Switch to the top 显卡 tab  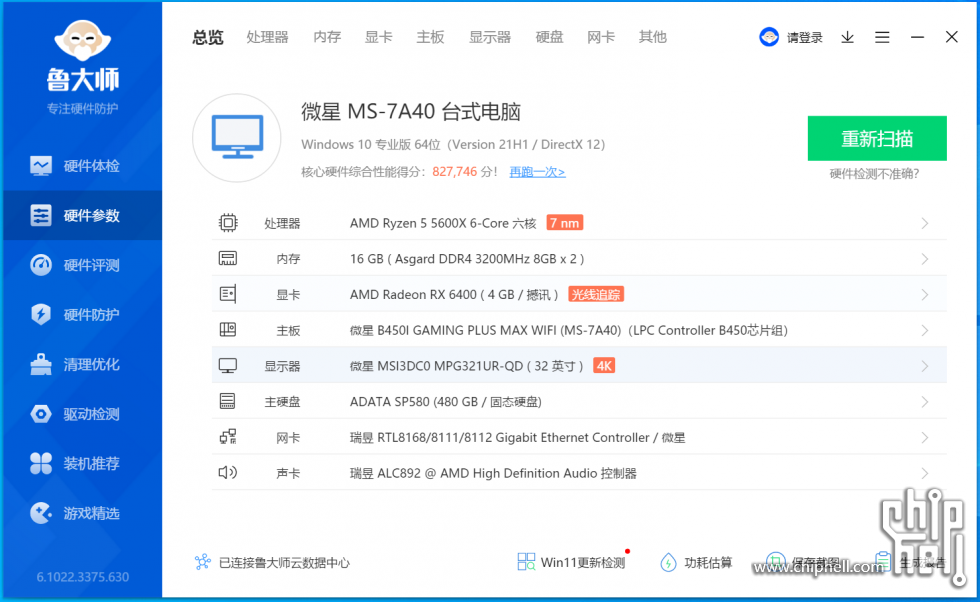tap(379, 38)
